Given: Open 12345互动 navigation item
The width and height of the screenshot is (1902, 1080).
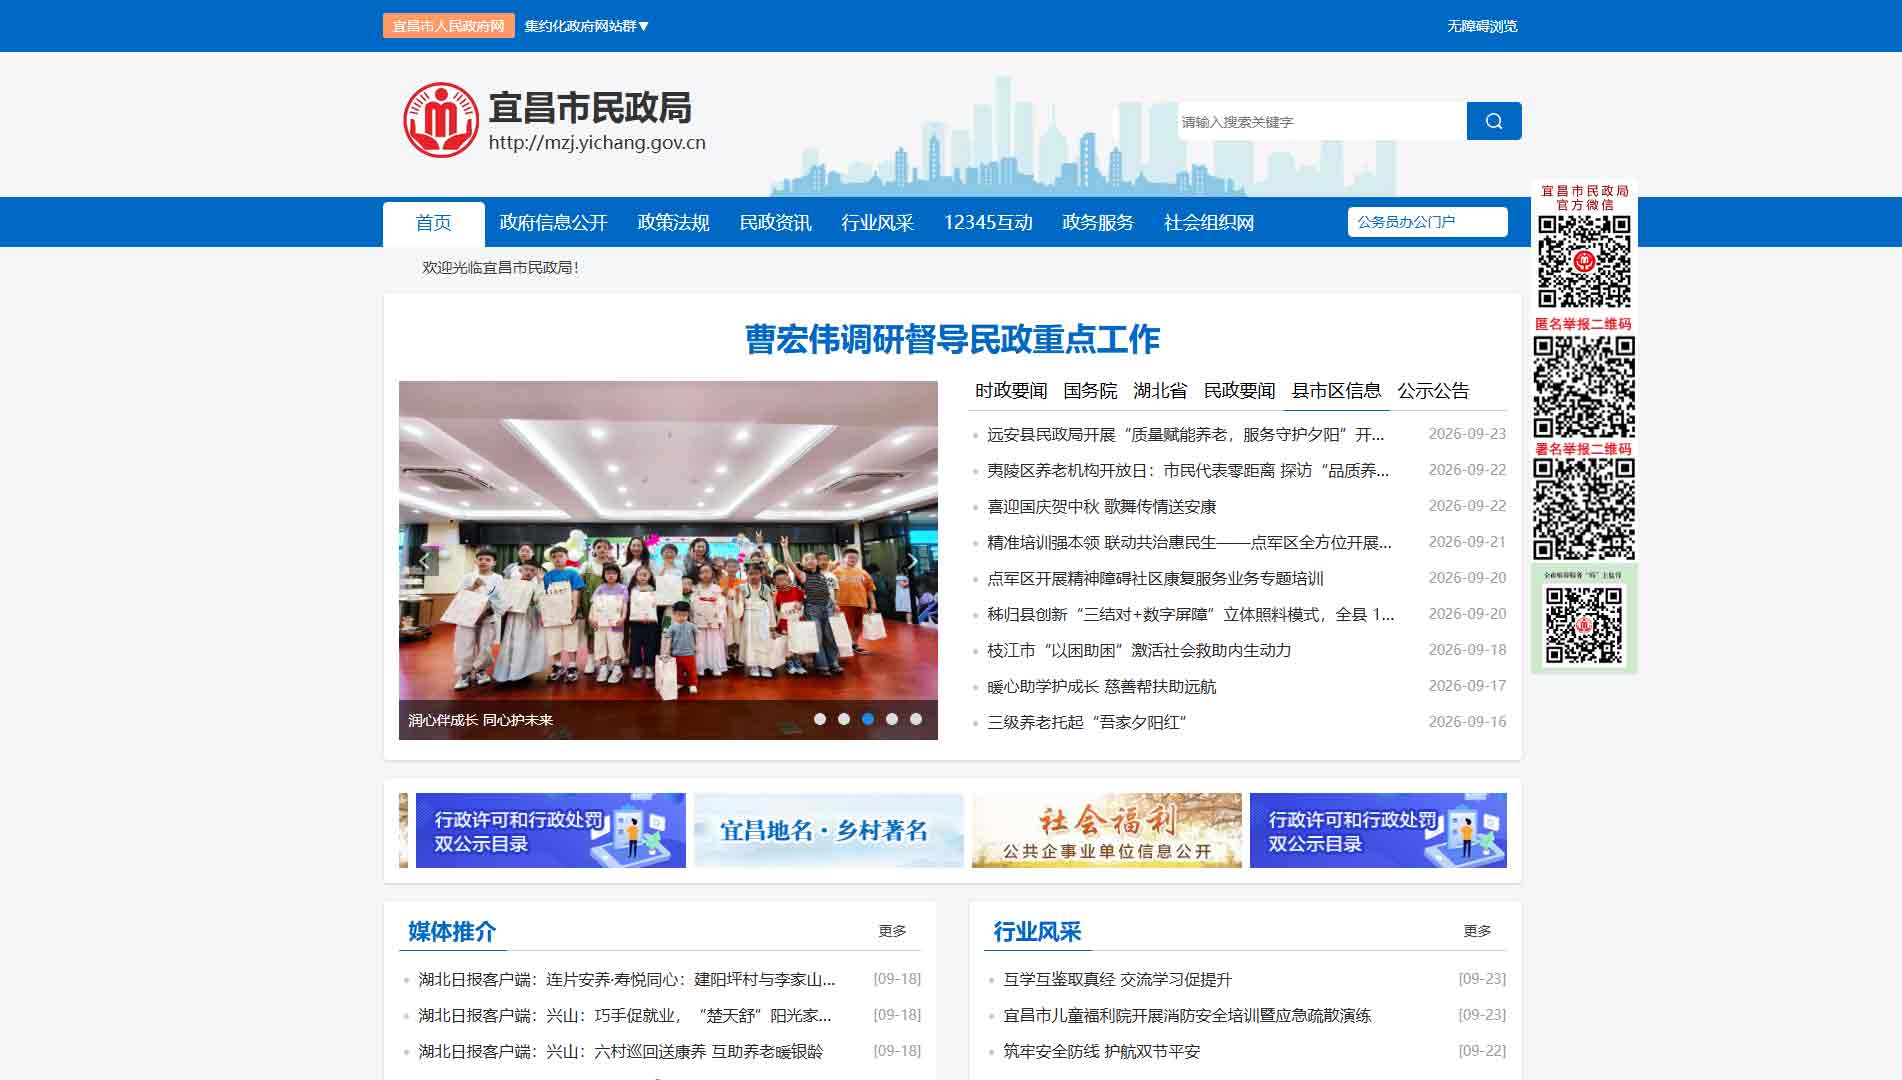Looking at the screenshot, I should [x=988, y=223].
